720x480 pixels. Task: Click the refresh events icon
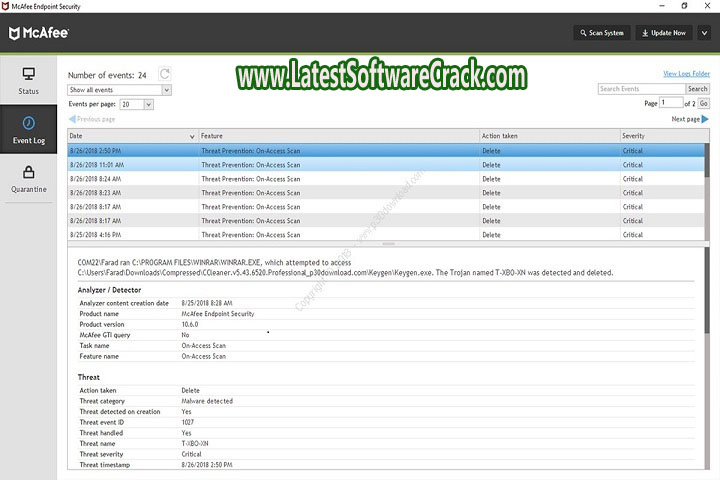[165, 74]
